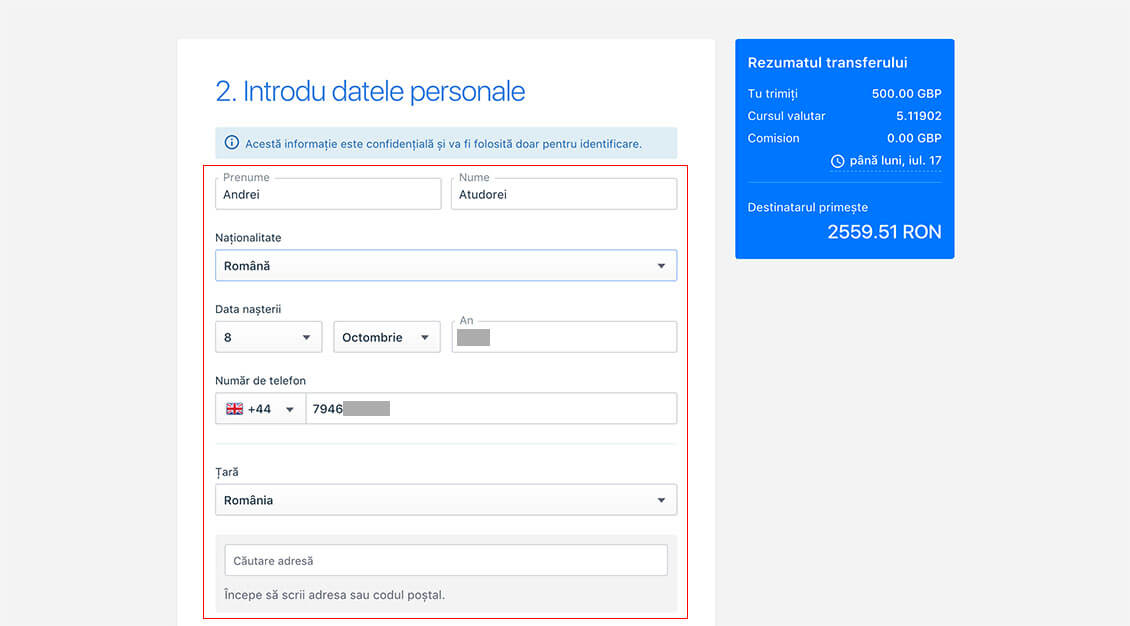Click the heading 2. Introdu datele personale
This screenshot has height=626, width=1130.
[x=370, y=91]
